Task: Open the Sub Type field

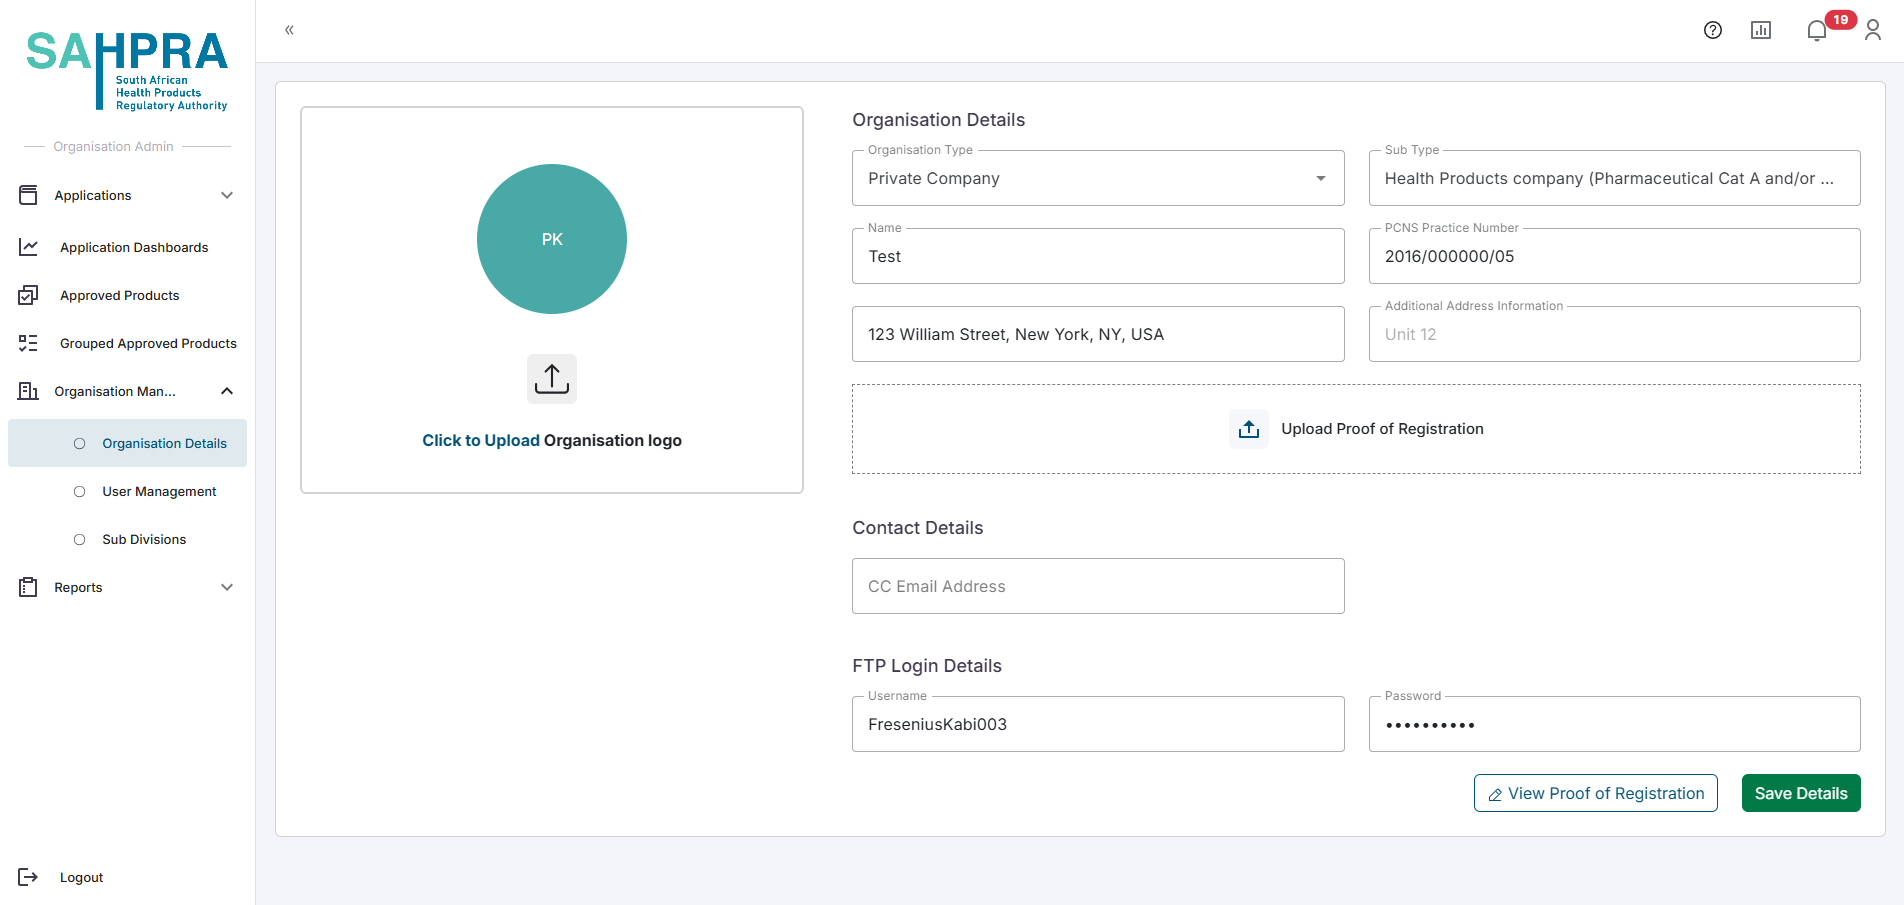Action: coord(1614,178)
